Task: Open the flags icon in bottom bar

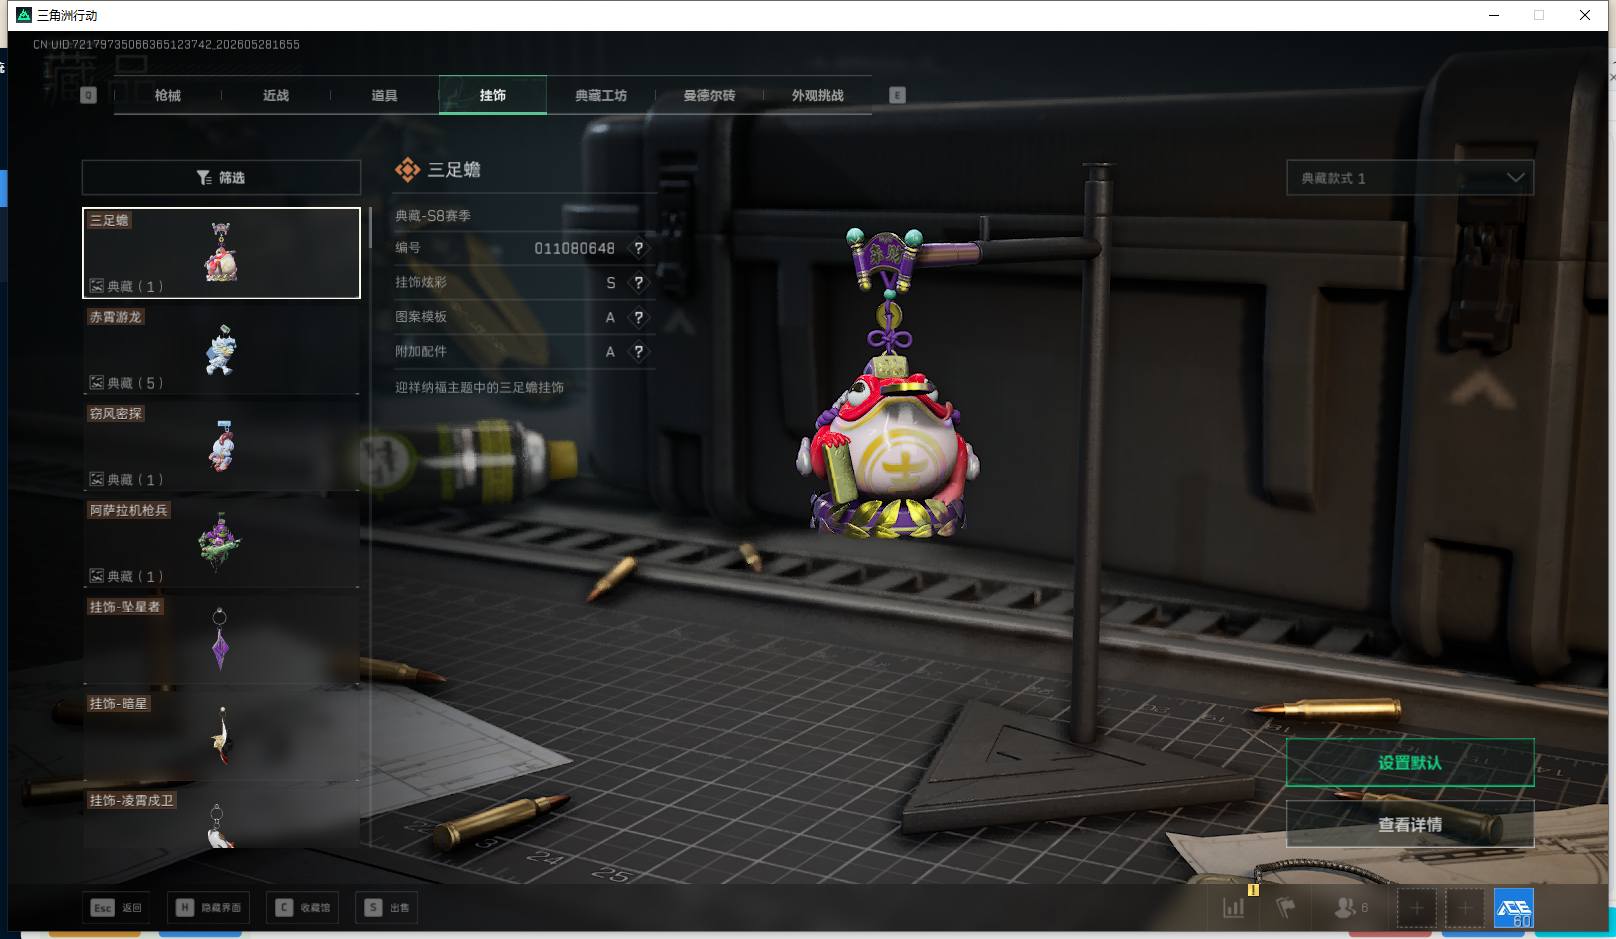Action: pos(1286,908)
